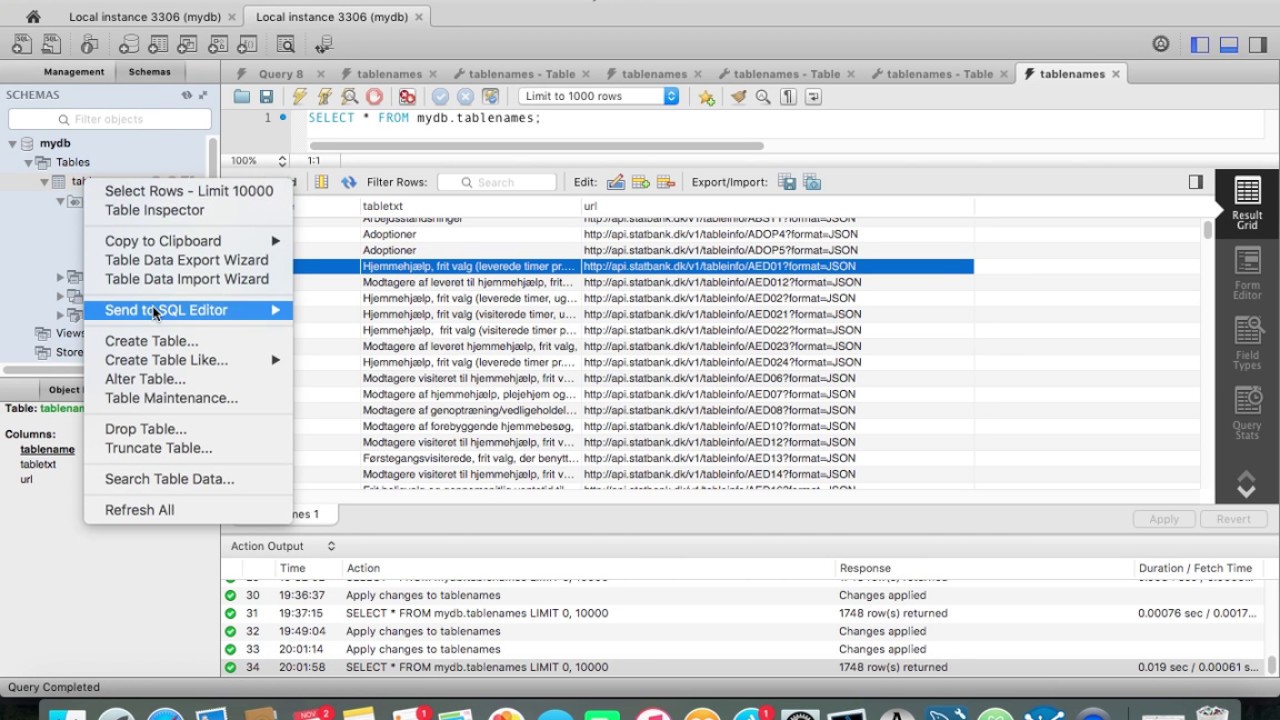Choose Send to SQL Editor menu item
Image resolution: width=1280 pixels, height=720 pixels.
pyautogui.click(x=188, y=310)
